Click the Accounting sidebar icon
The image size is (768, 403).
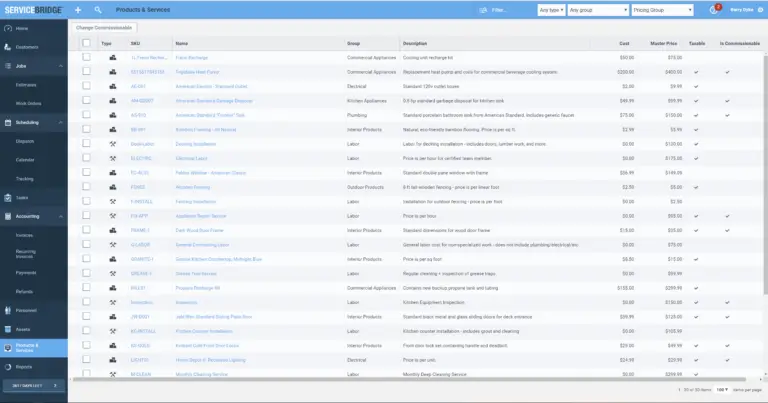8,216
